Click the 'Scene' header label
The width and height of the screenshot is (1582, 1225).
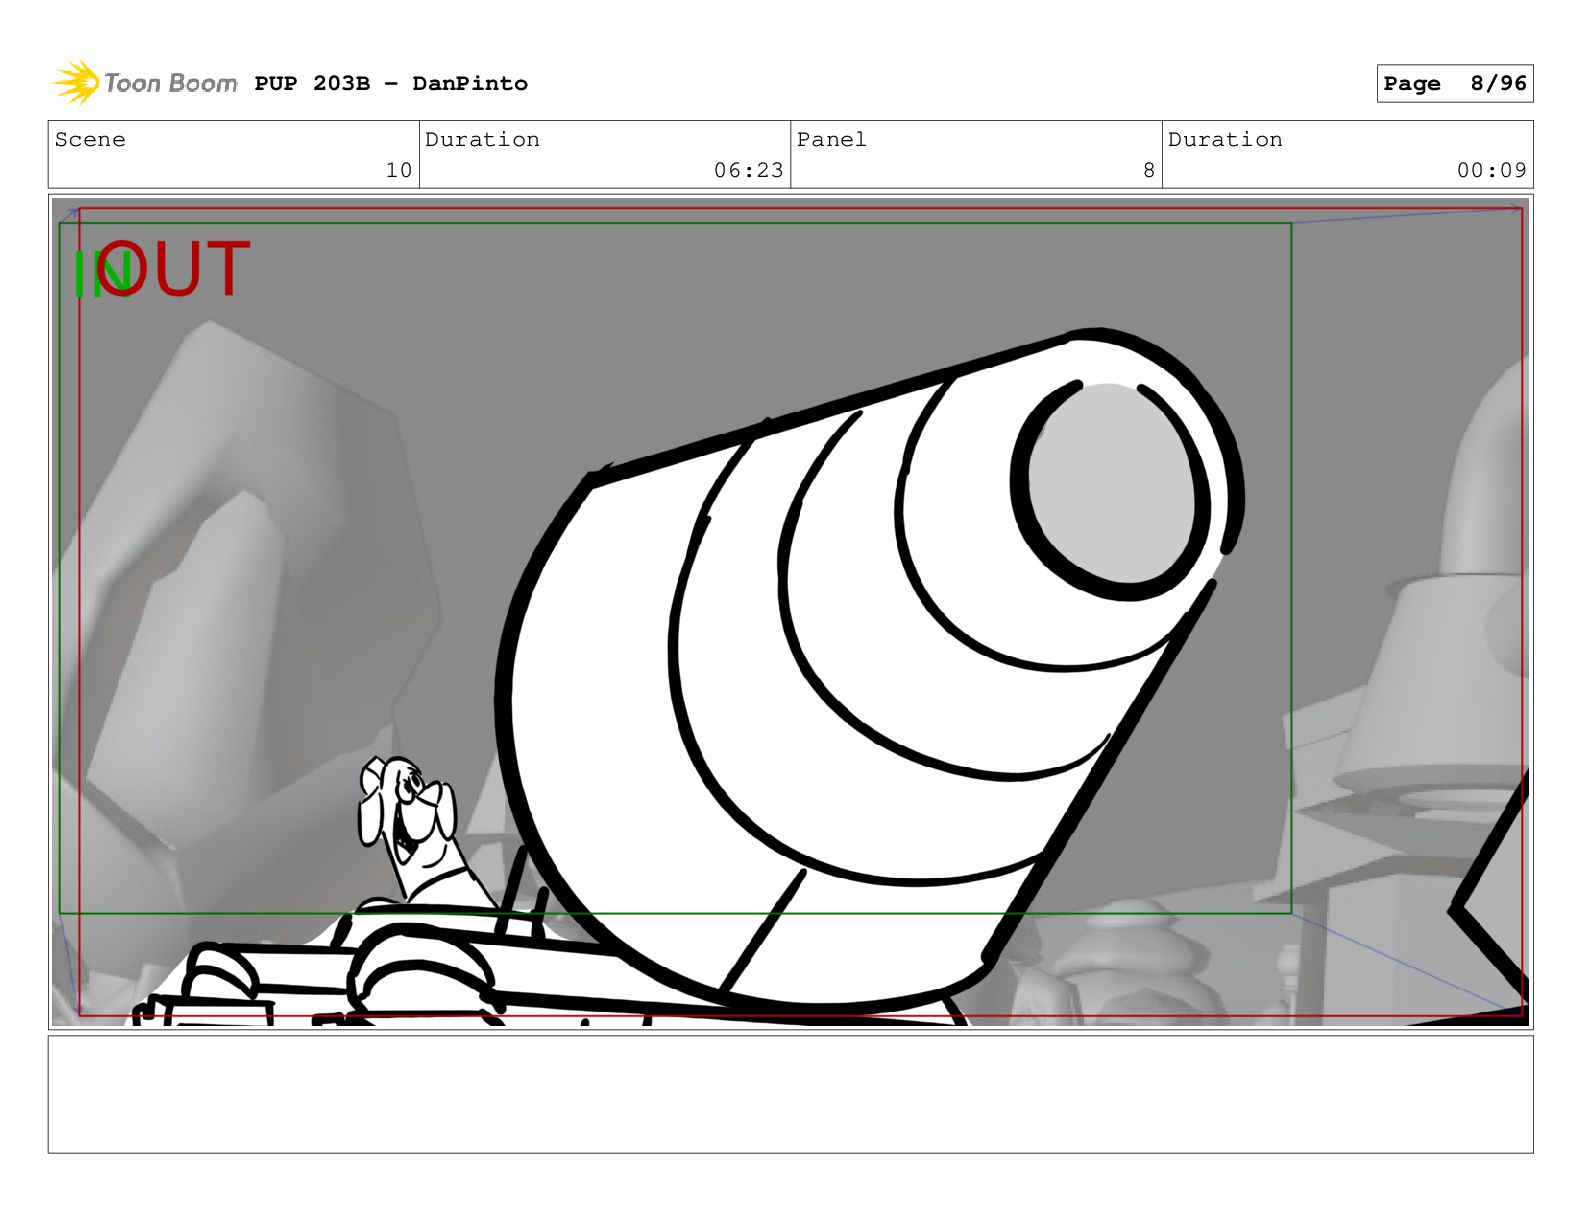[90, 139]
